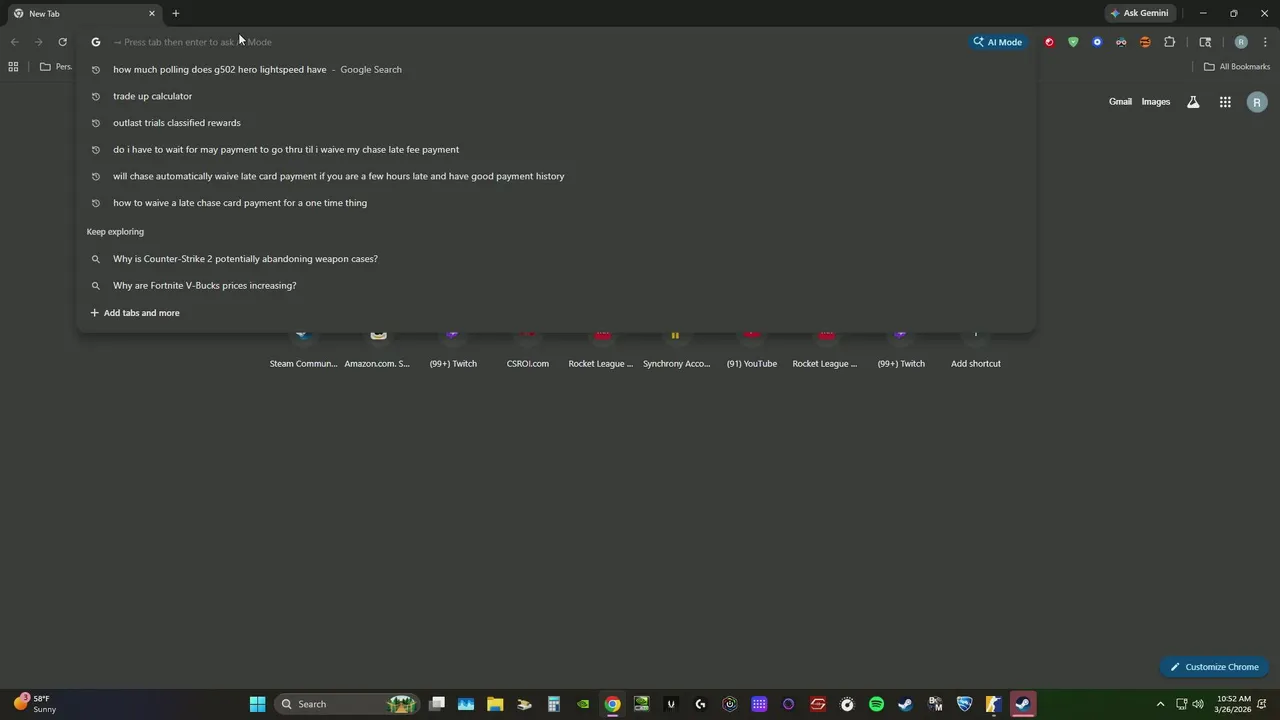
Task: Open the weather widget 58°F Sunny
Action: [35, 704]
